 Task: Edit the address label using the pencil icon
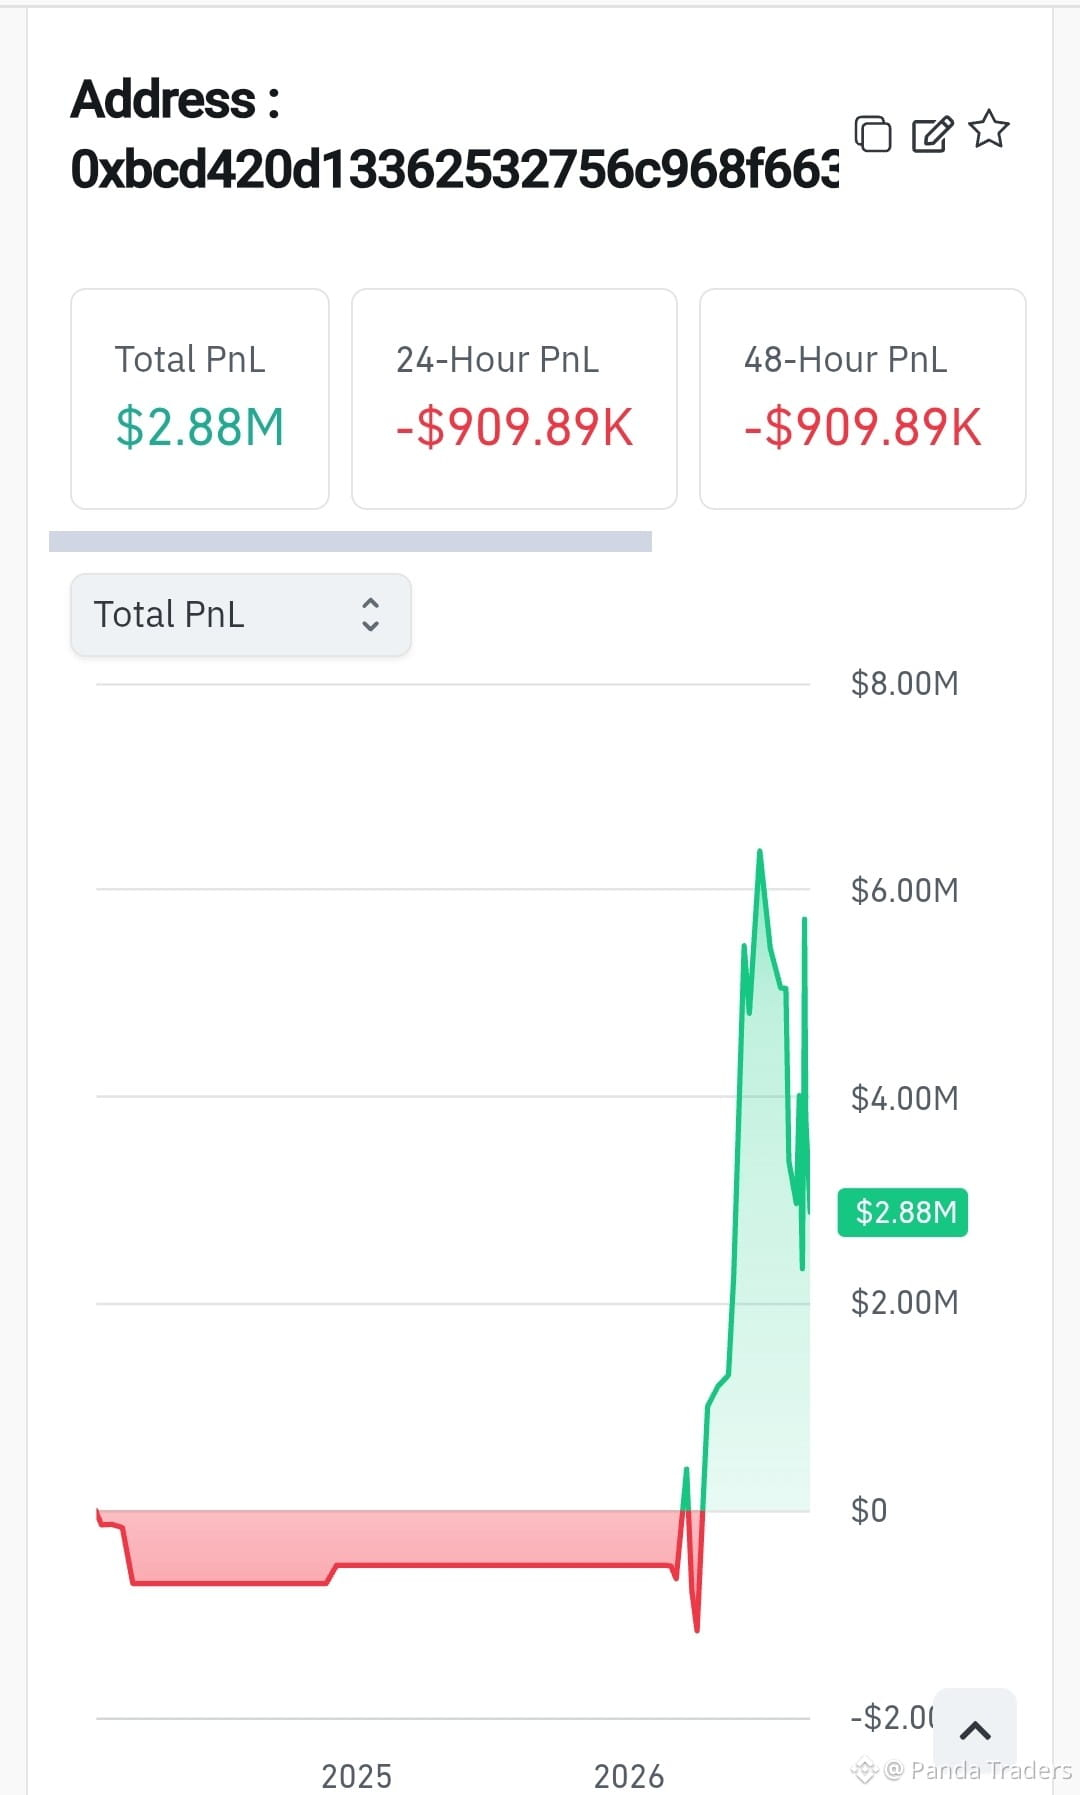point(932,133)
